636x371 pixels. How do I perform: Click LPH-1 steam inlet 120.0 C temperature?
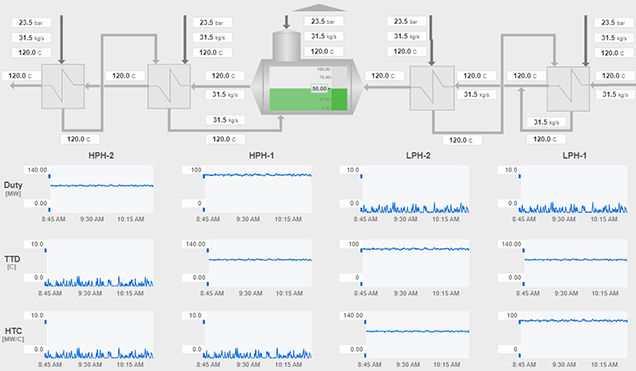click(614, 53)
